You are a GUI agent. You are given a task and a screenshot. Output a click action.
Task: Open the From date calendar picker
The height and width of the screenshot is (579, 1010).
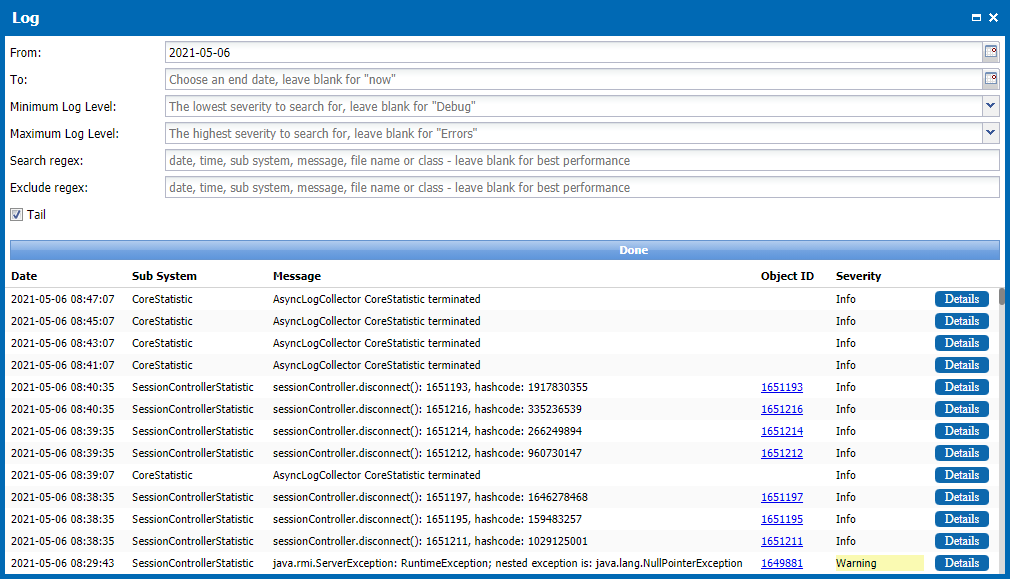pos(991,52)
